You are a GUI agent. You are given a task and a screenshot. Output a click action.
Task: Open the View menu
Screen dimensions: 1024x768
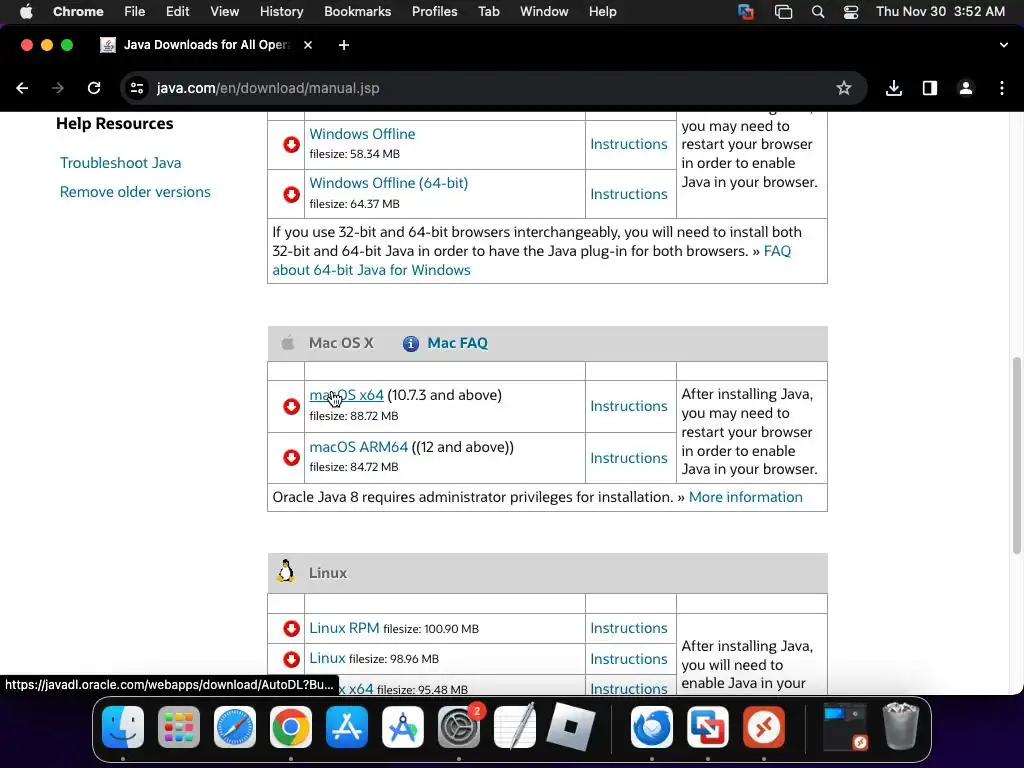225,12
